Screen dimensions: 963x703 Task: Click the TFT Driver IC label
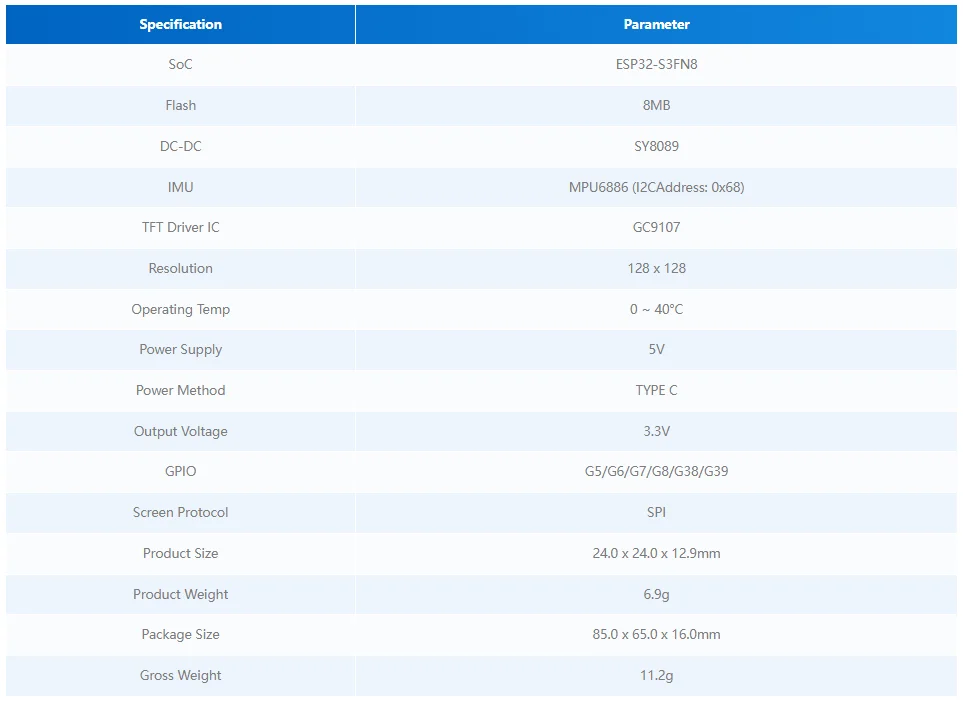[181, 227]
